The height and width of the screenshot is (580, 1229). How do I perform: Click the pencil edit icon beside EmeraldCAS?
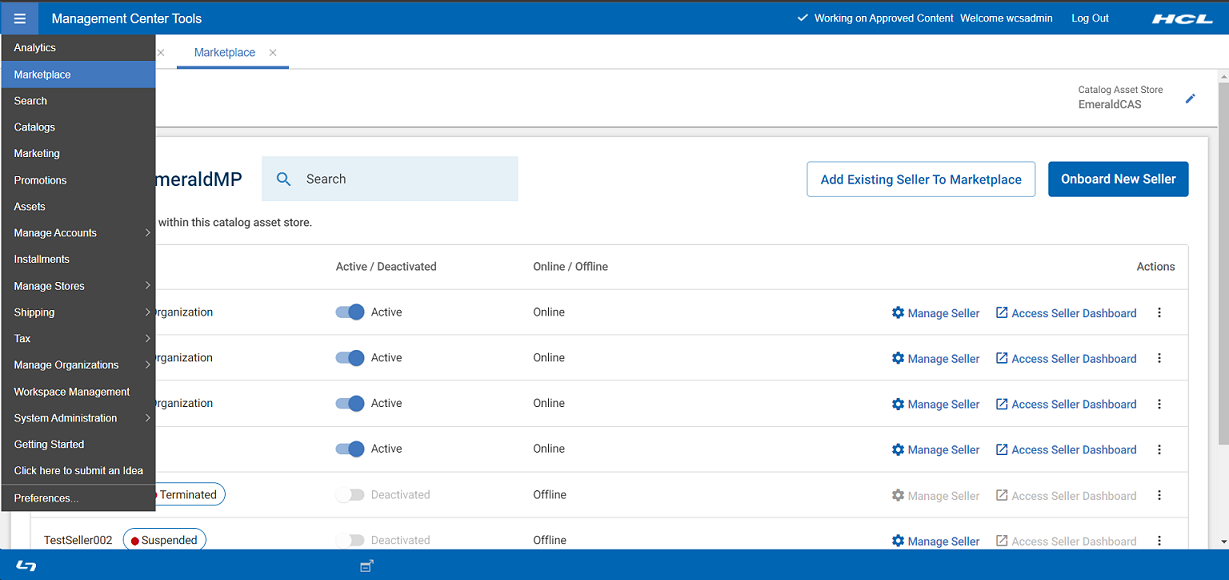coord(1190,98)
